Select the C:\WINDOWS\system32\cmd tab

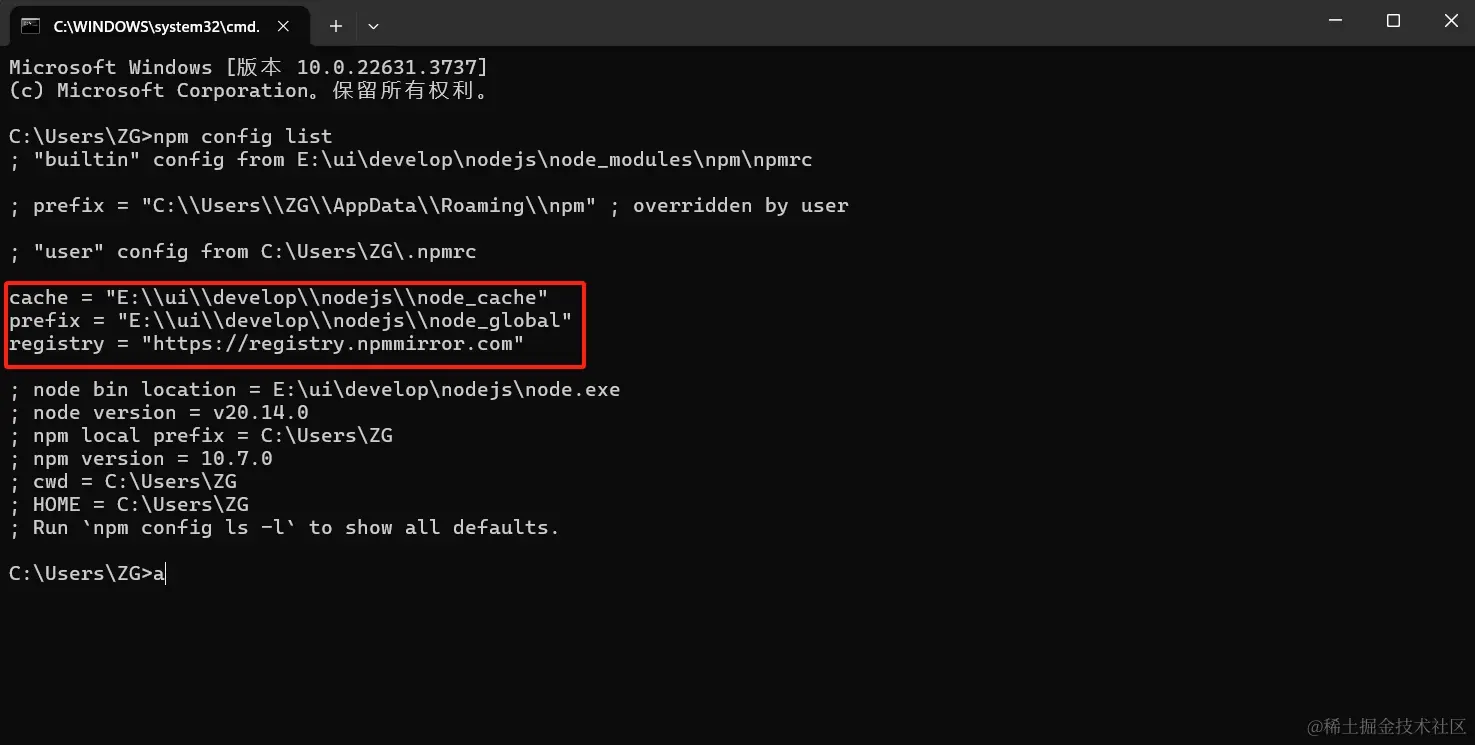point(155,26)
